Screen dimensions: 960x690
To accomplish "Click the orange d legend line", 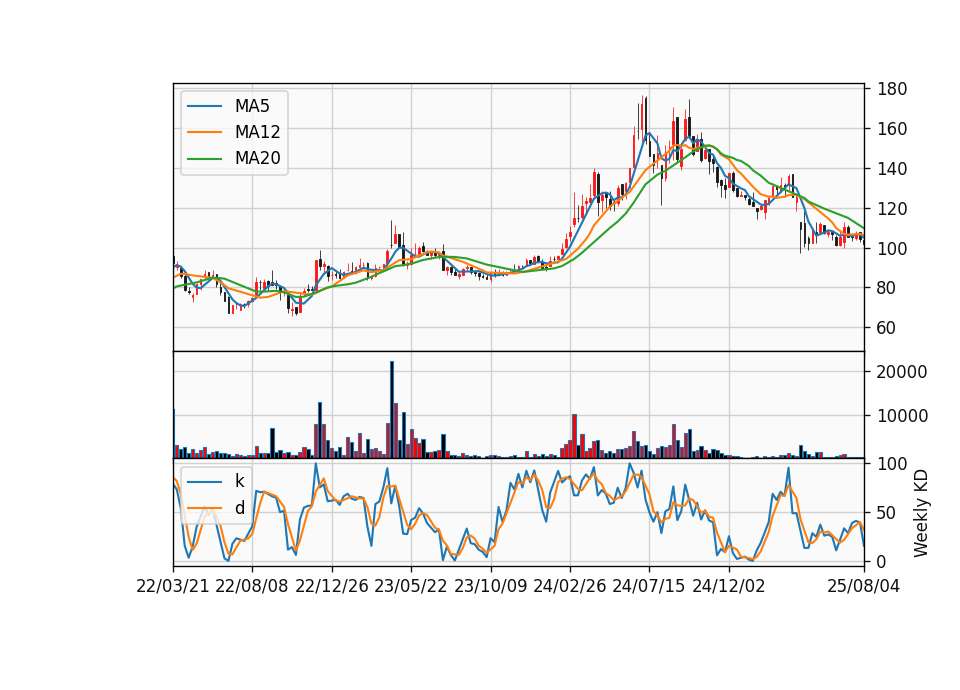I will click(x=204, y=508).
